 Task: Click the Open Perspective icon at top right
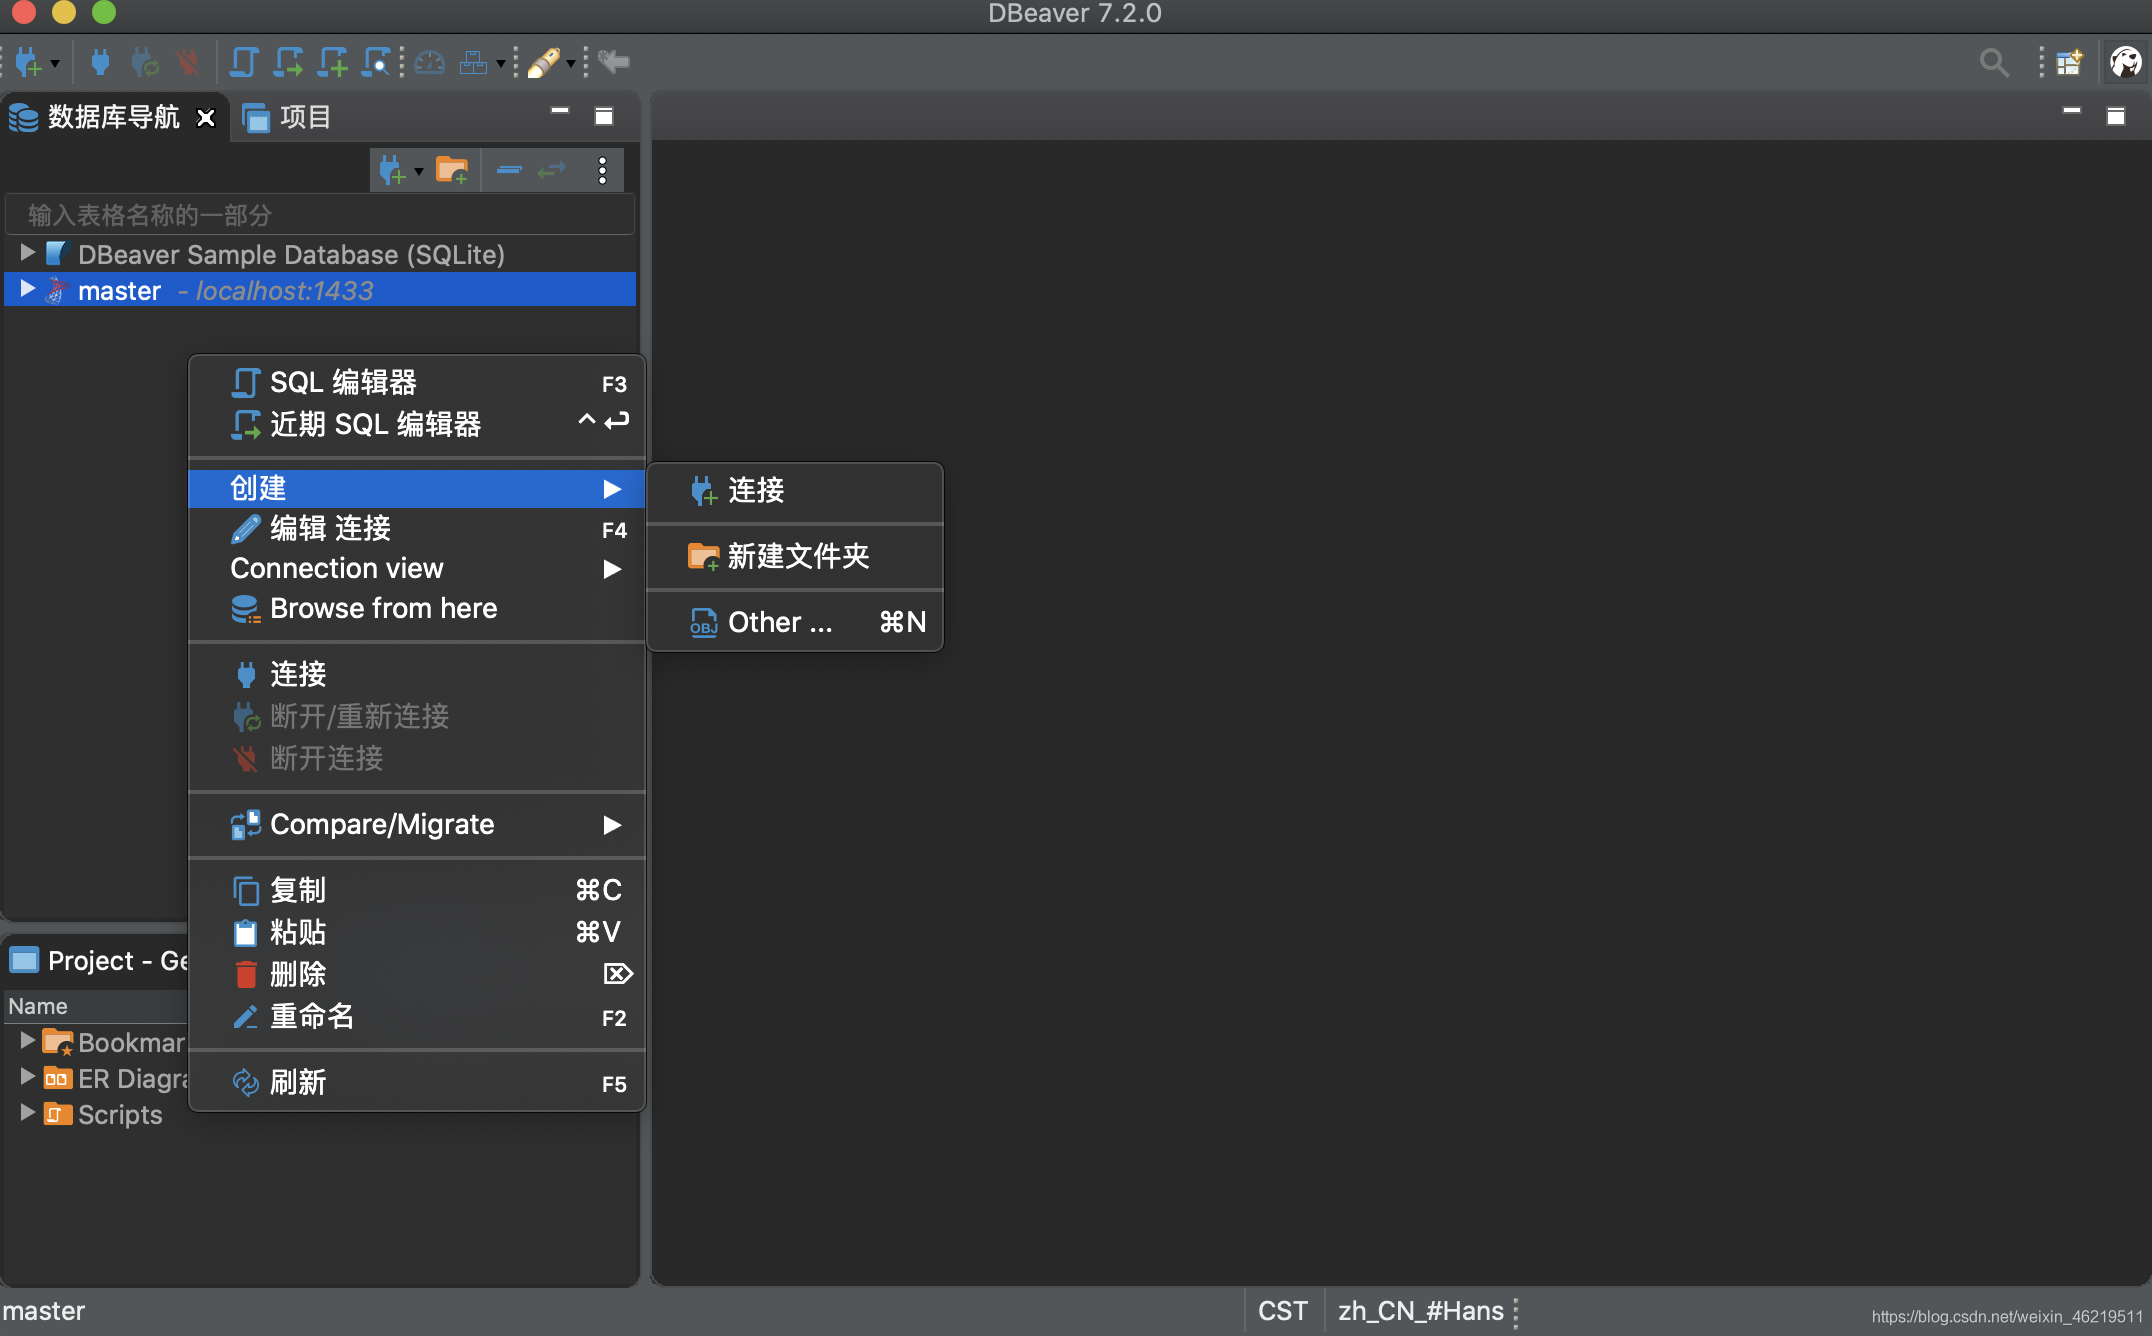pos(2069,62)
